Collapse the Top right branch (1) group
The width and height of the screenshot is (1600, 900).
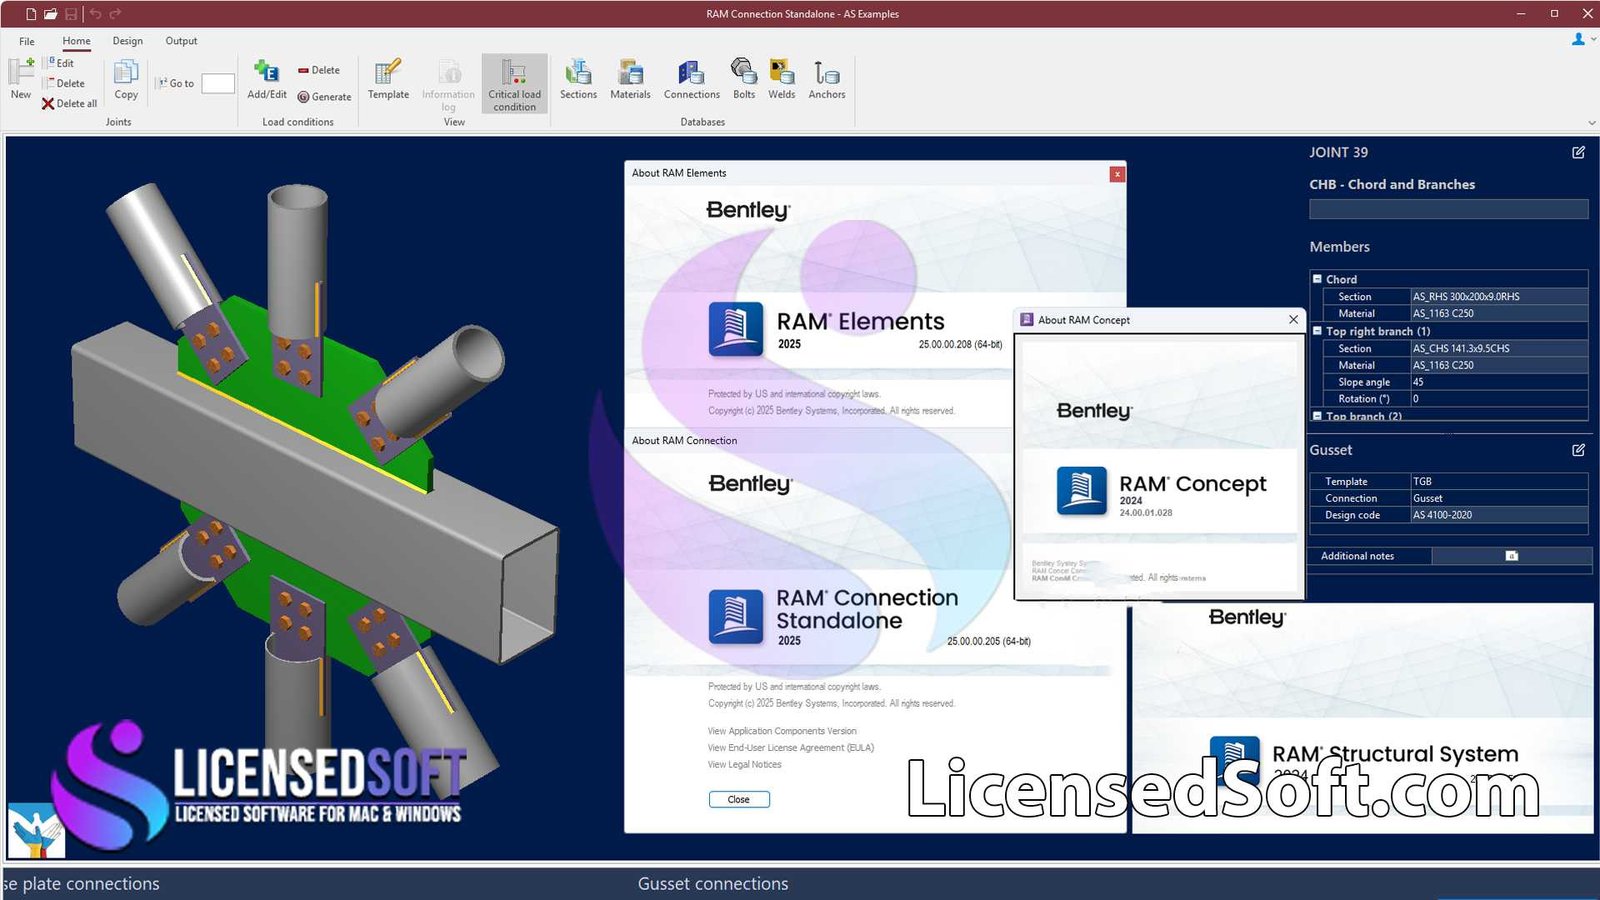1317,331
